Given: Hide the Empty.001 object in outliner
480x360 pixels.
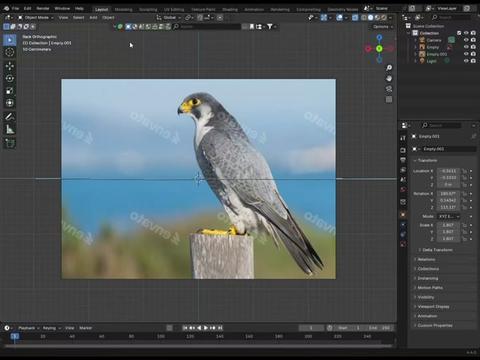Looking at the screenshot, I should coord(466,54).
